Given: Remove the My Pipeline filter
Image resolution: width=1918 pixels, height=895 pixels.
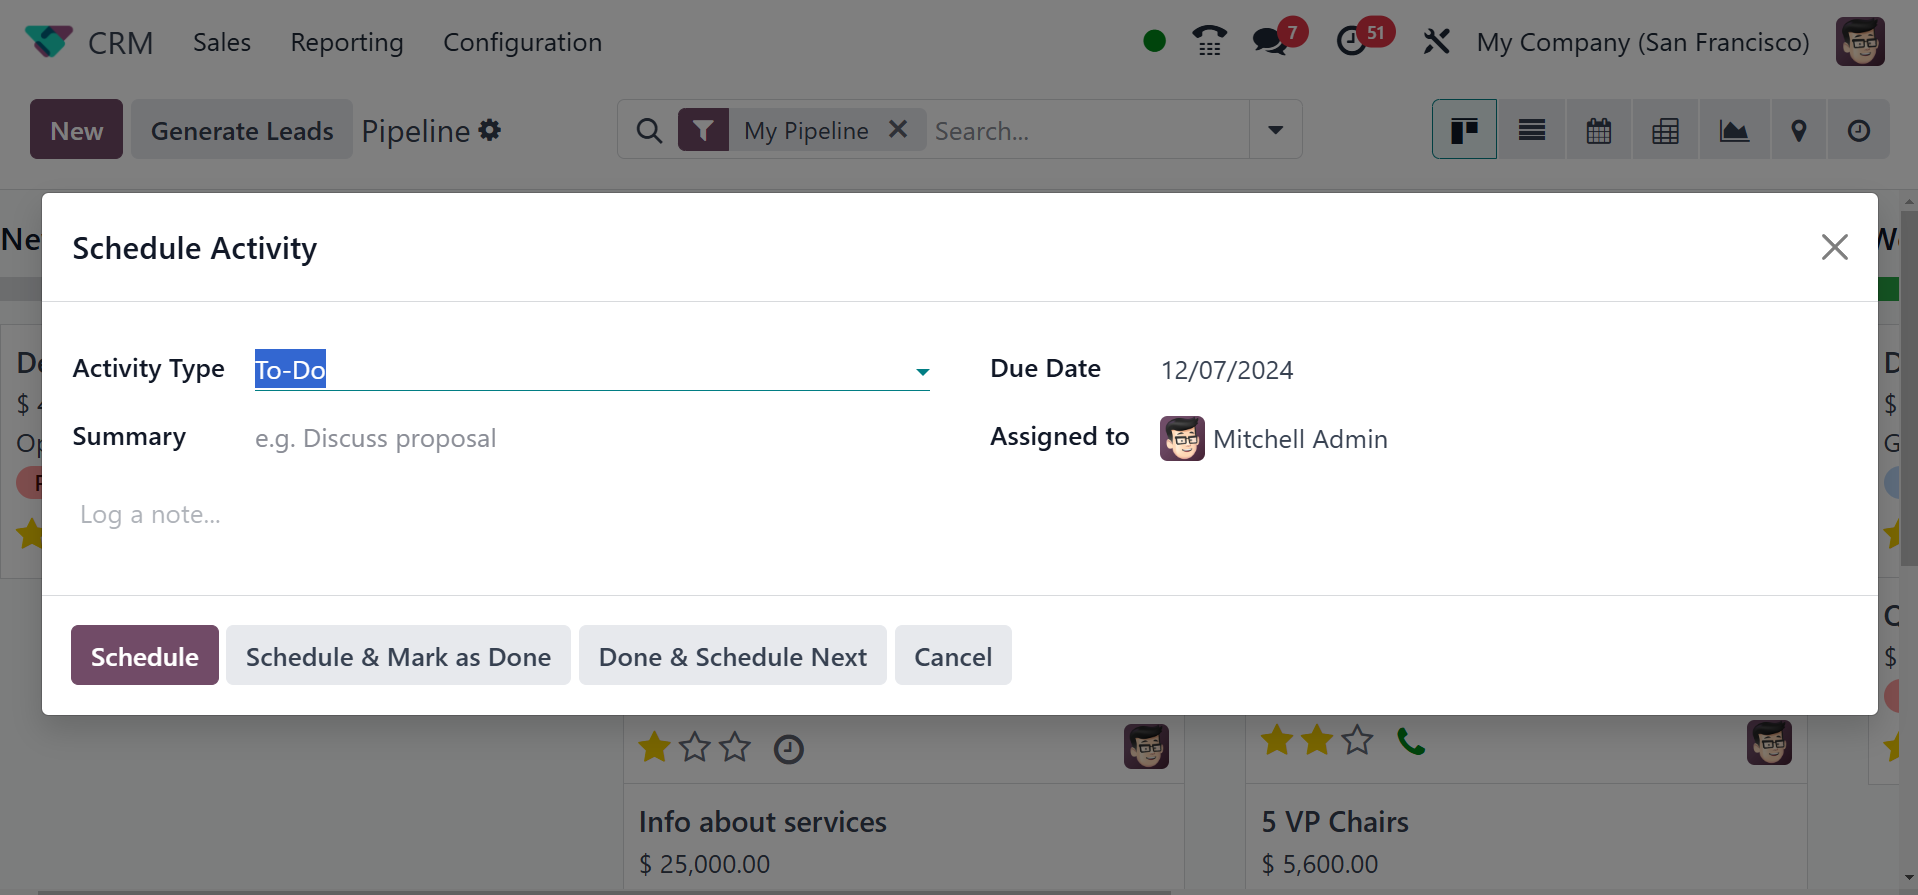Looking at the screenshot, I should pyautogui.click(x=898, y=130).
